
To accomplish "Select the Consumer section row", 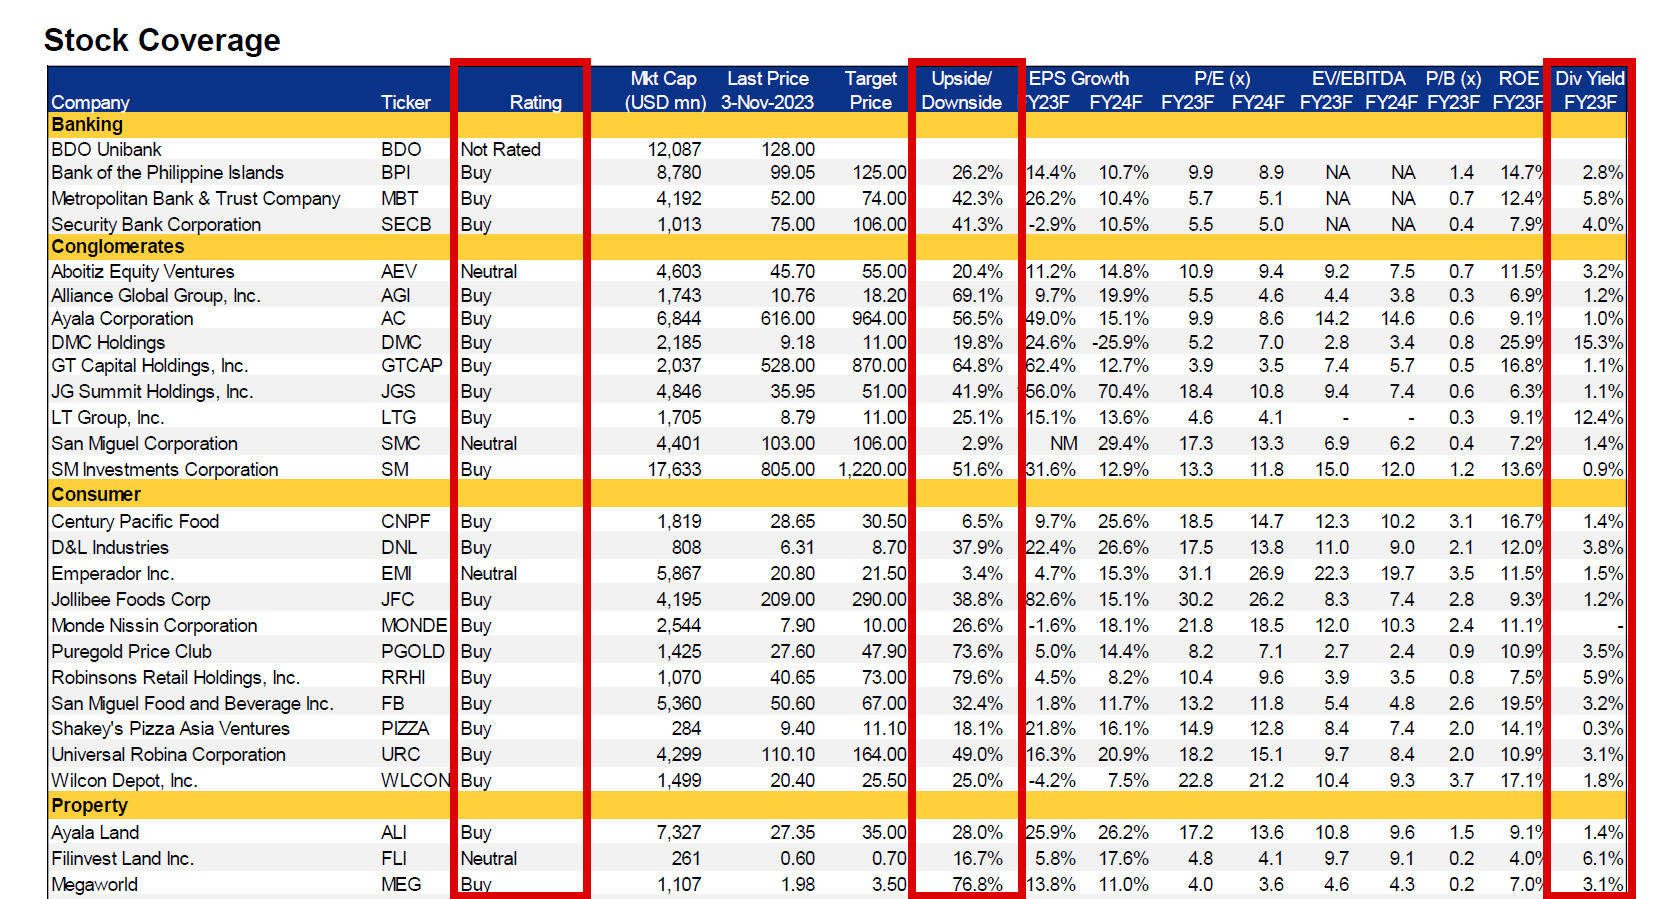I will pyautogui.click(x=838, y=495).
